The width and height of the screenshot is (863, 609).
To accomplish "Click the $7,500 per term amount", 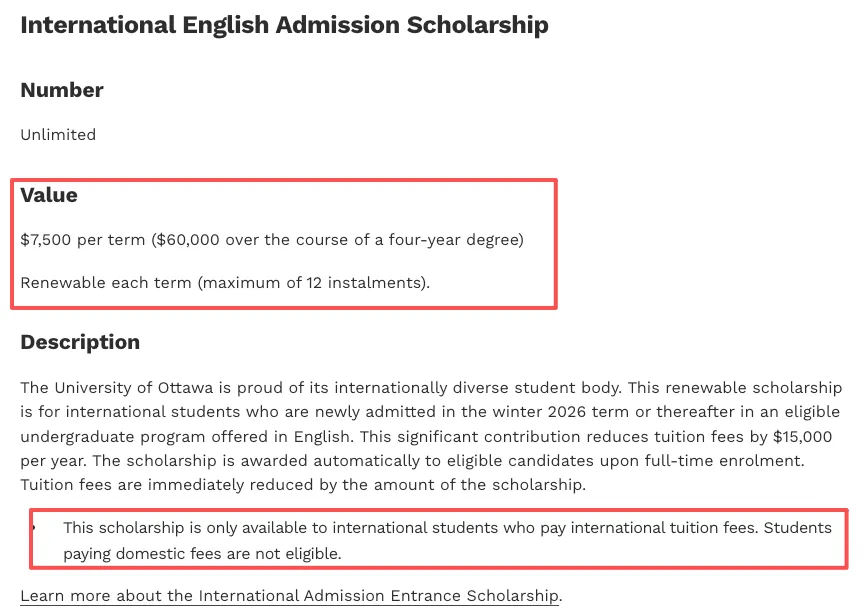I will (83, 240).
